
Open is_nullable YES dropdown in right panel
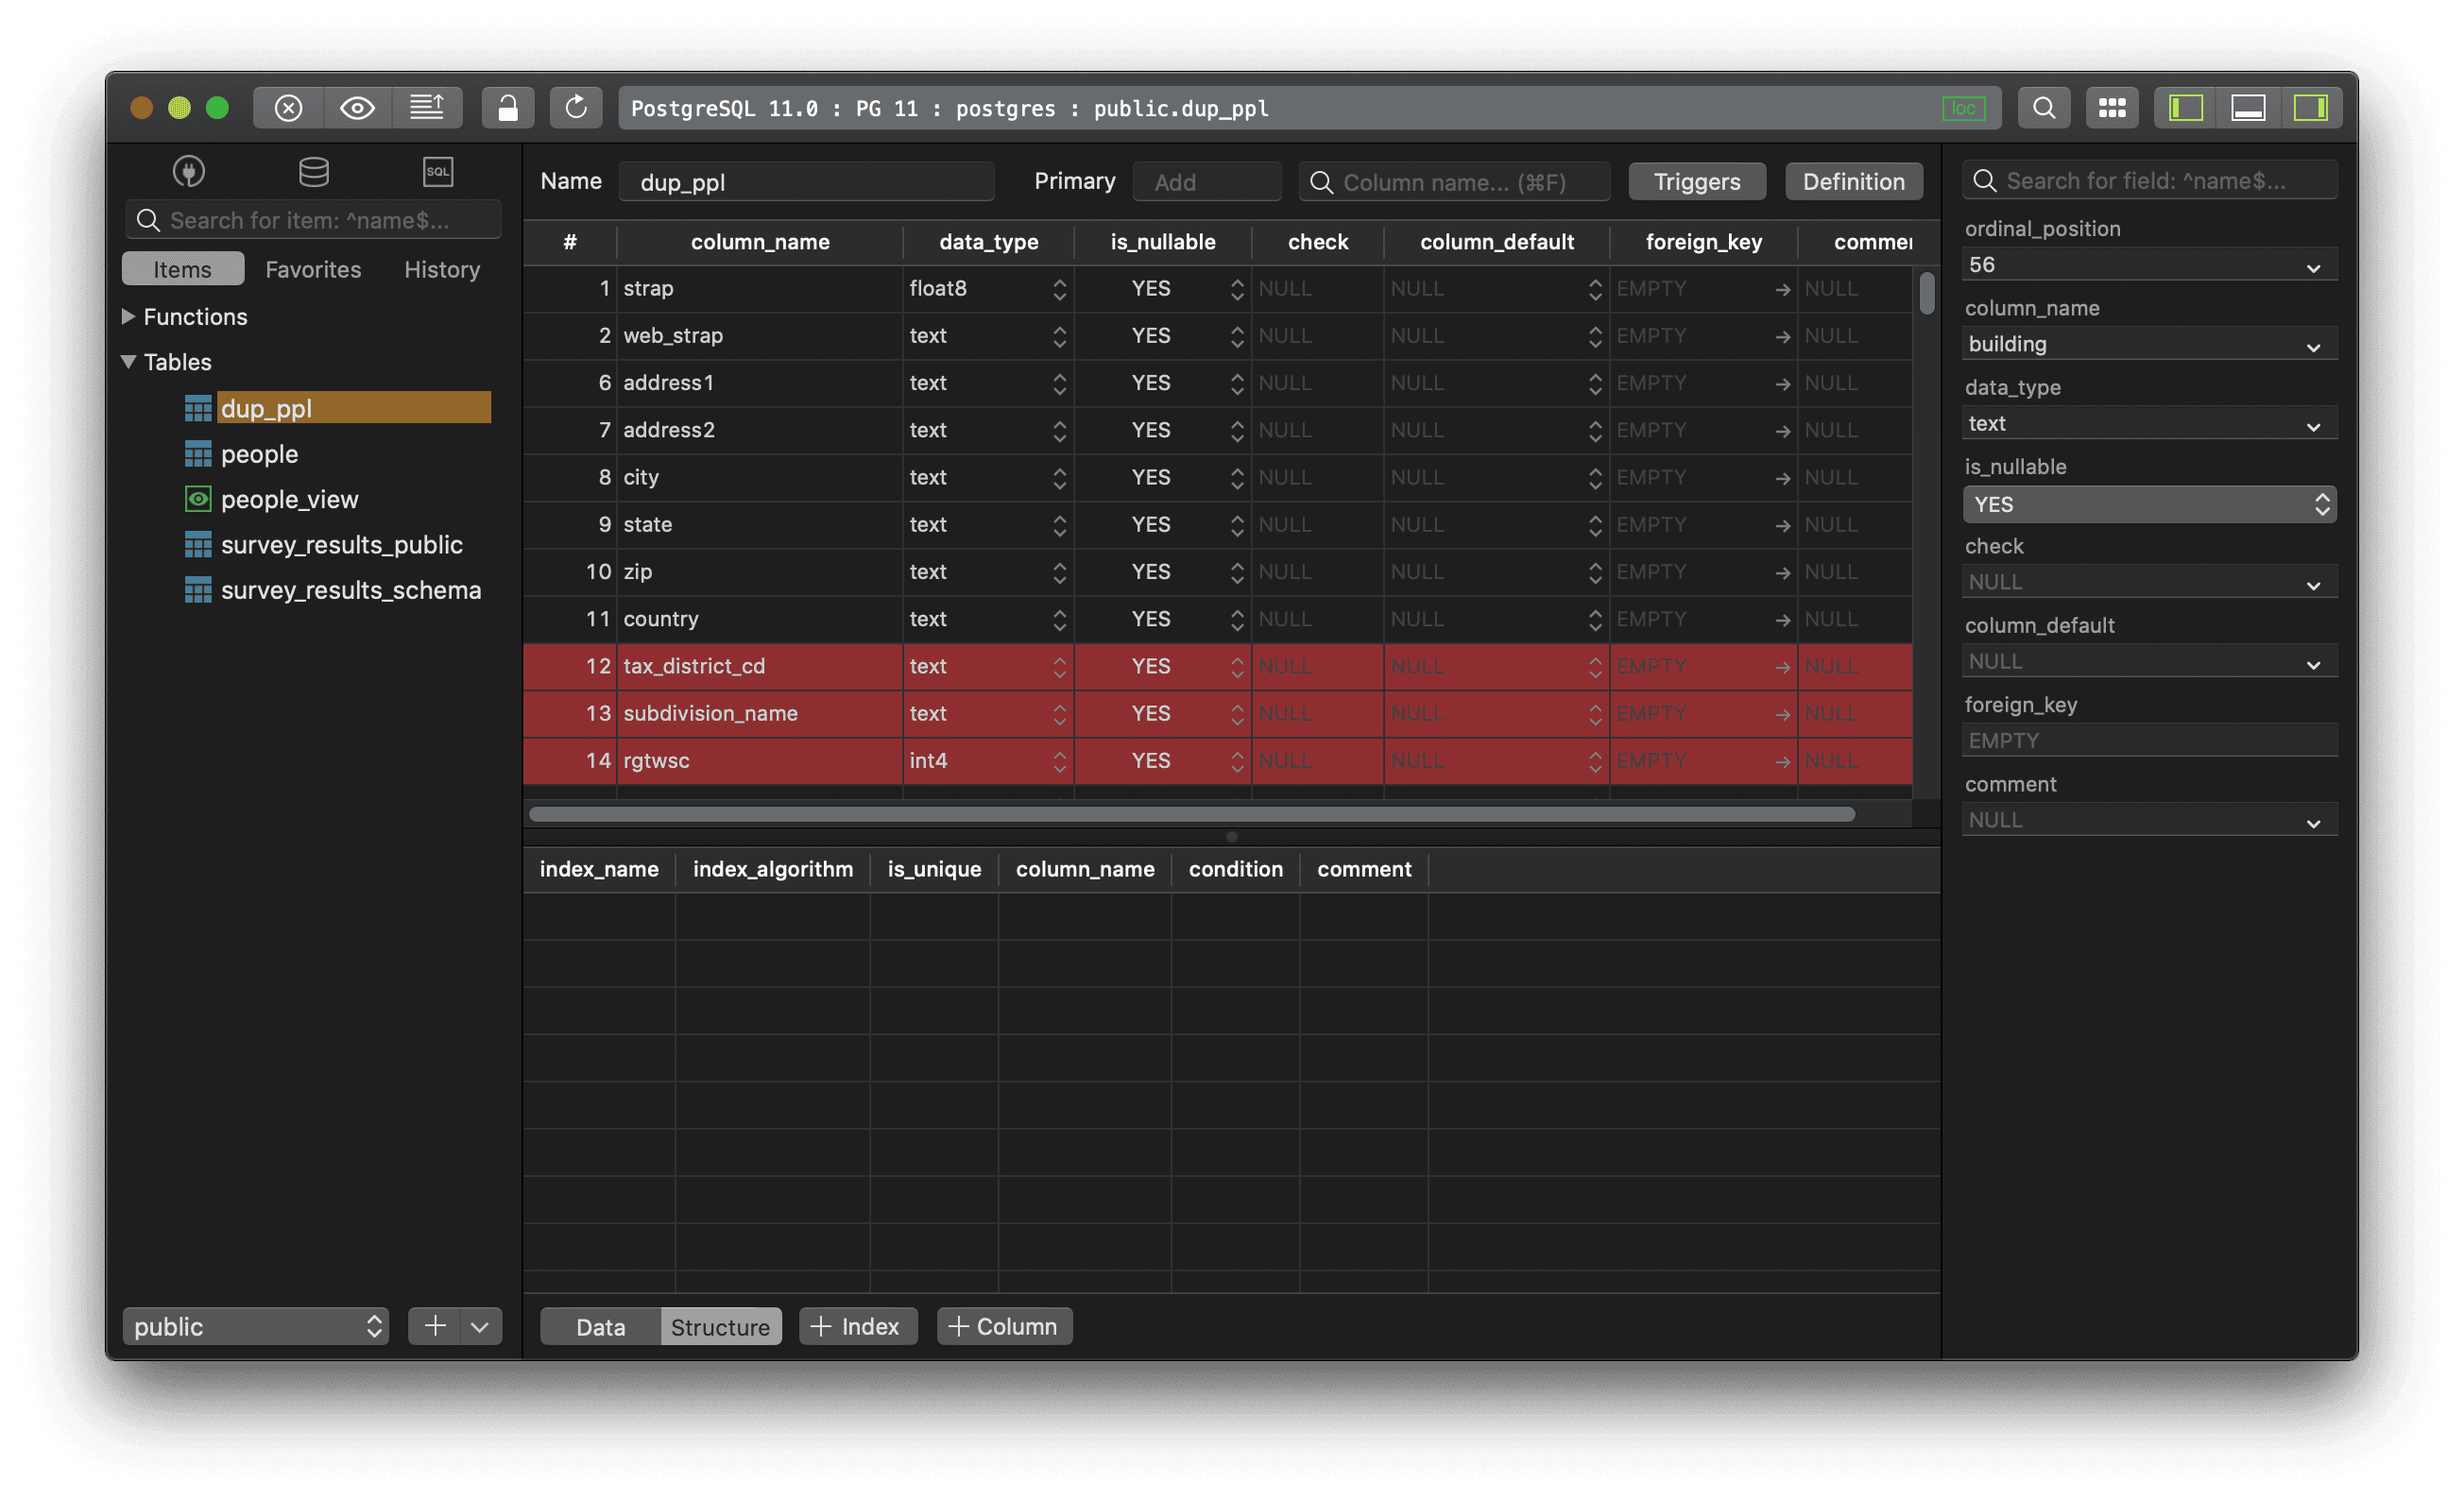tap(2149, 504)
